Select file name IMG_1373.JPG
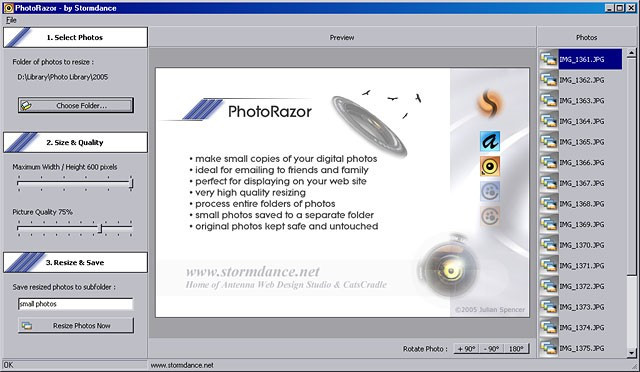 tap(582, 307)
